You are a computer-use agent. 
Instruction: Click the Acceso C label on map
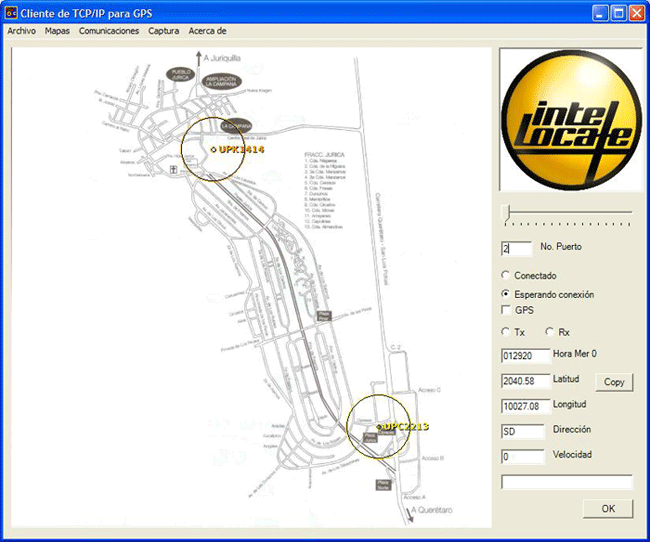click(429, 390)
